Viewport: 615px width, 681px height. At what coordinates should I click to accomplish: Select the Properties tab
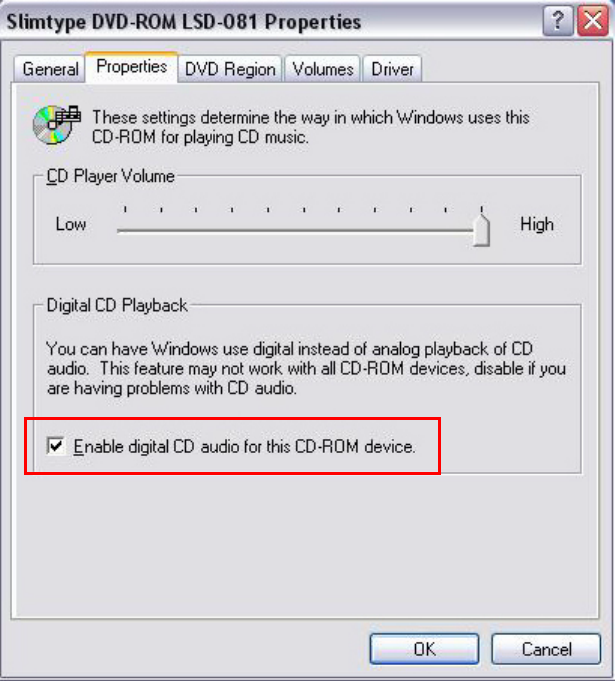tap(132, 67)
